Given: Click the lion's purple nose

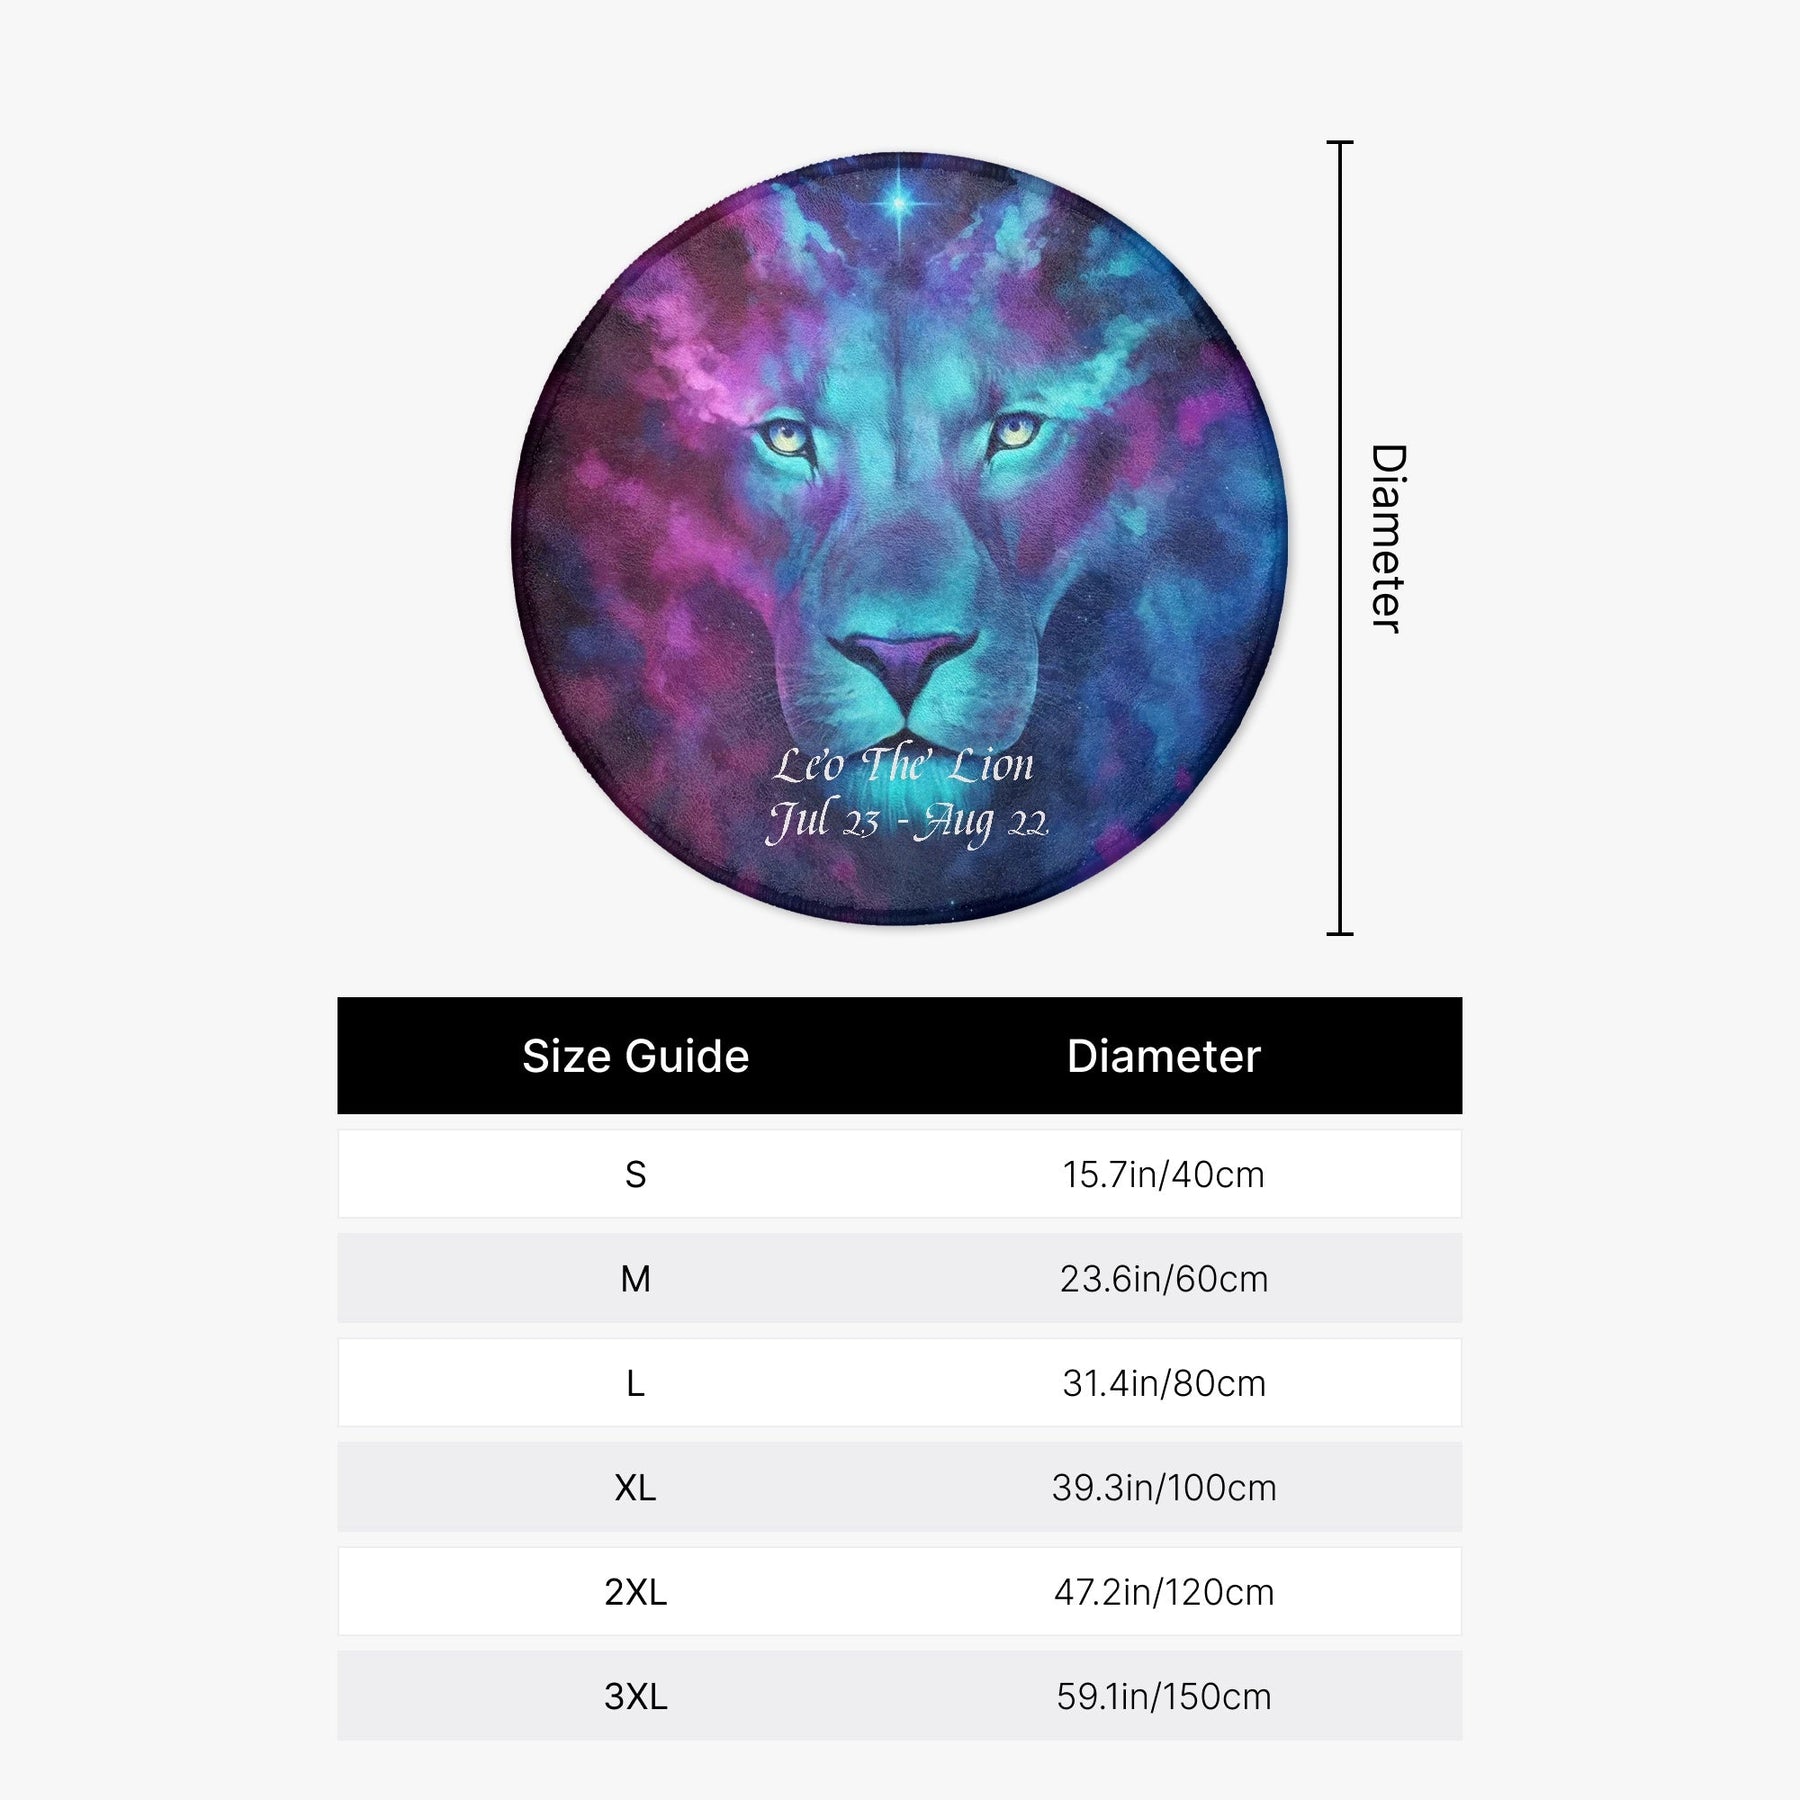Looking at the screenshot, I should [903, 664].
